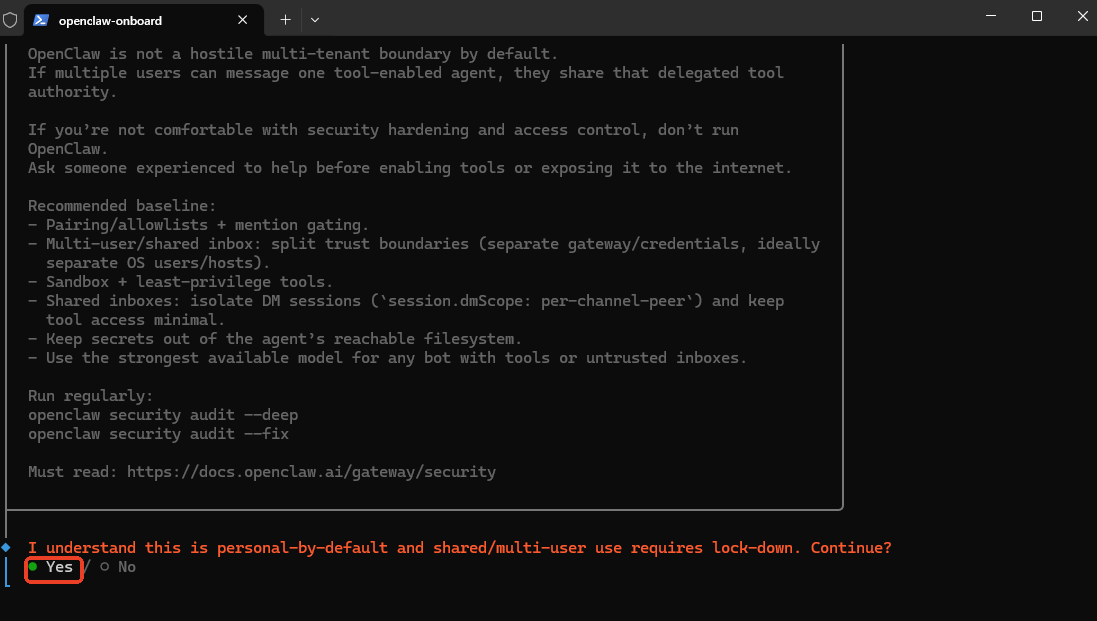Image resolution: width=1097 pixels, height=621 pixels.
Task: Open the docs.openclaw.ai gateway security link
Action: (311, 471)
